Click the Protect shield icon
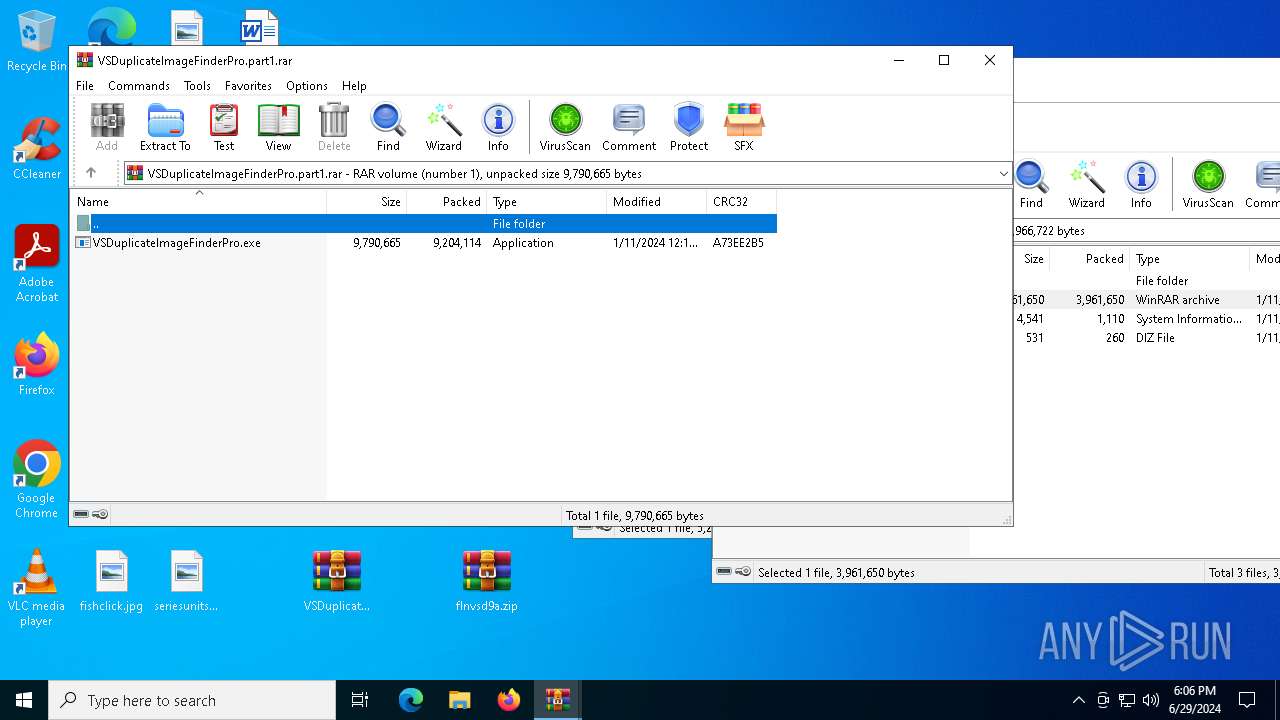 coord(689,127)
